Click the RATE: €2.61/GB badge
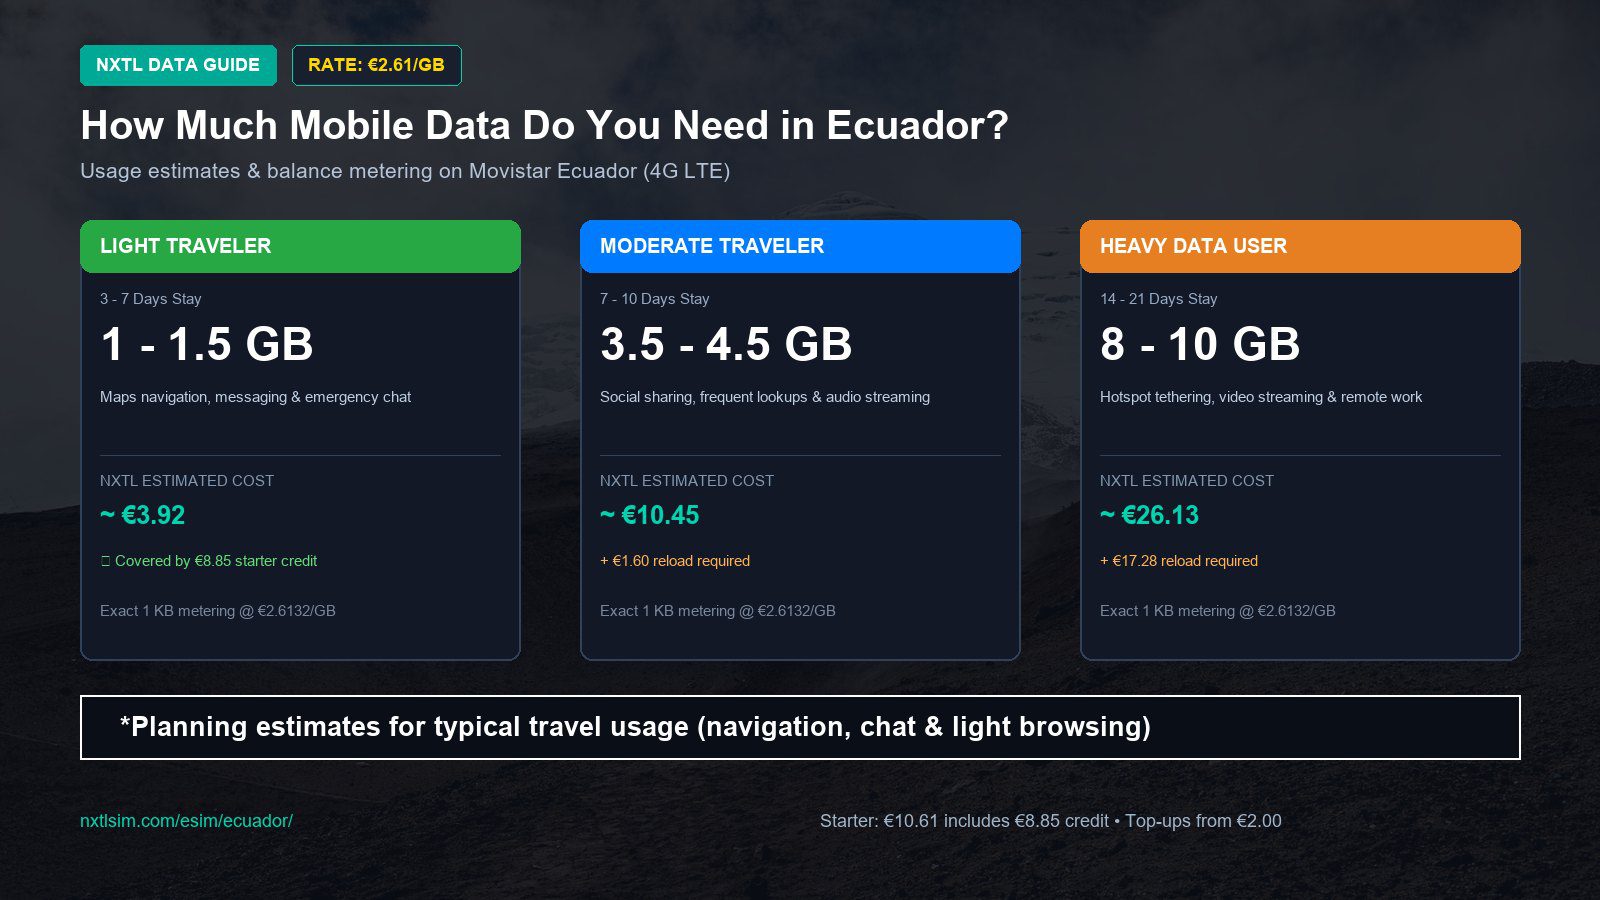The height and width of the screenshot is (900, 1600). (376, 65)
